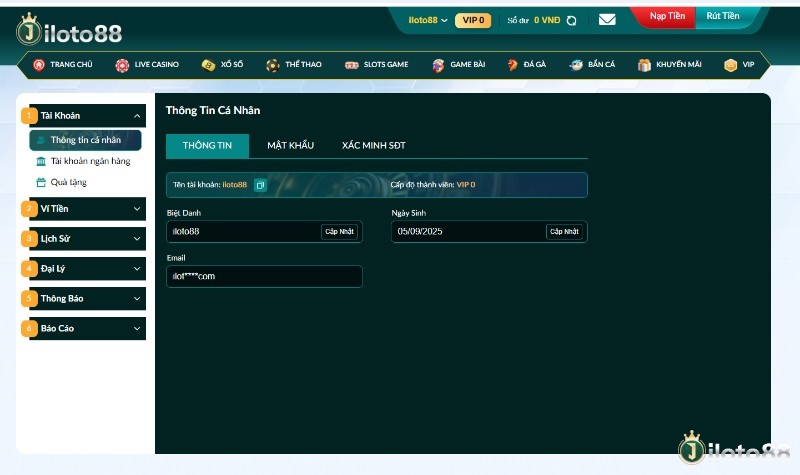Click the Bắn Cá fish icon
This screenshot has width=800, height=475.
tap(576, 65)
